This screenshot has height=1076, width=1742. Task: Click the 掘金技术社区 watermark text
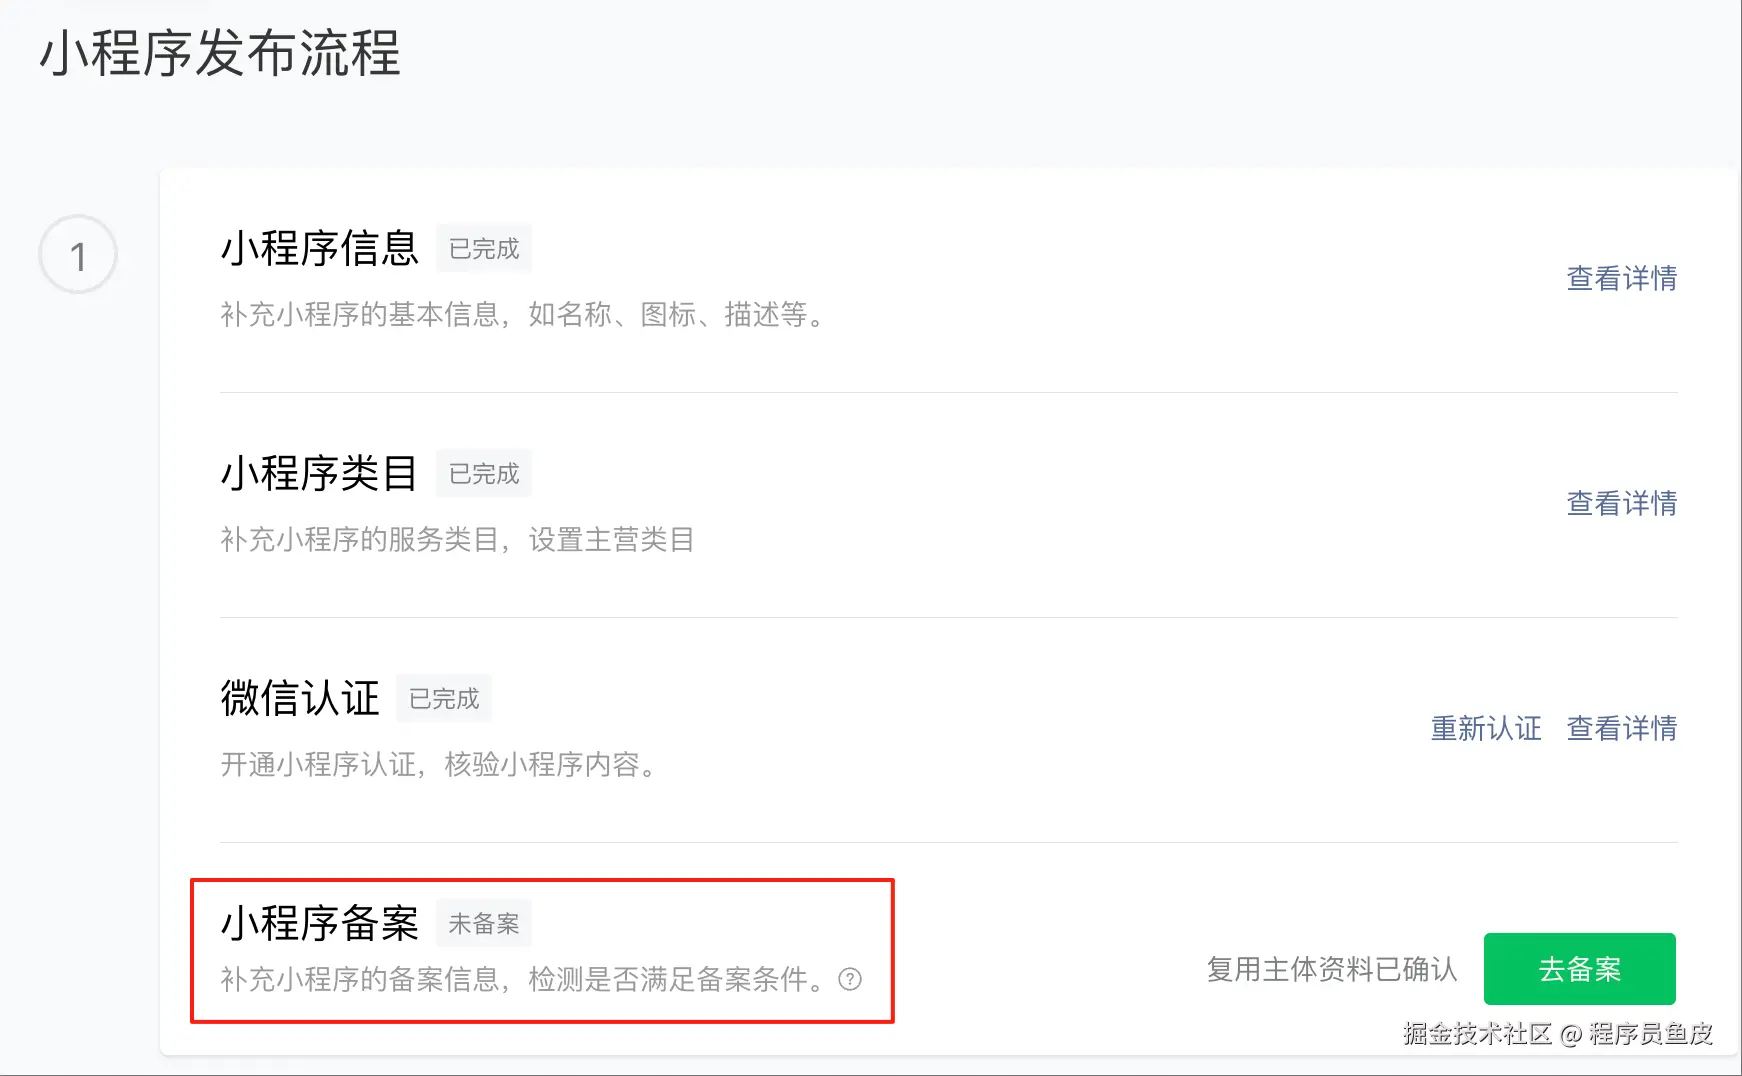(1477, 1033)
